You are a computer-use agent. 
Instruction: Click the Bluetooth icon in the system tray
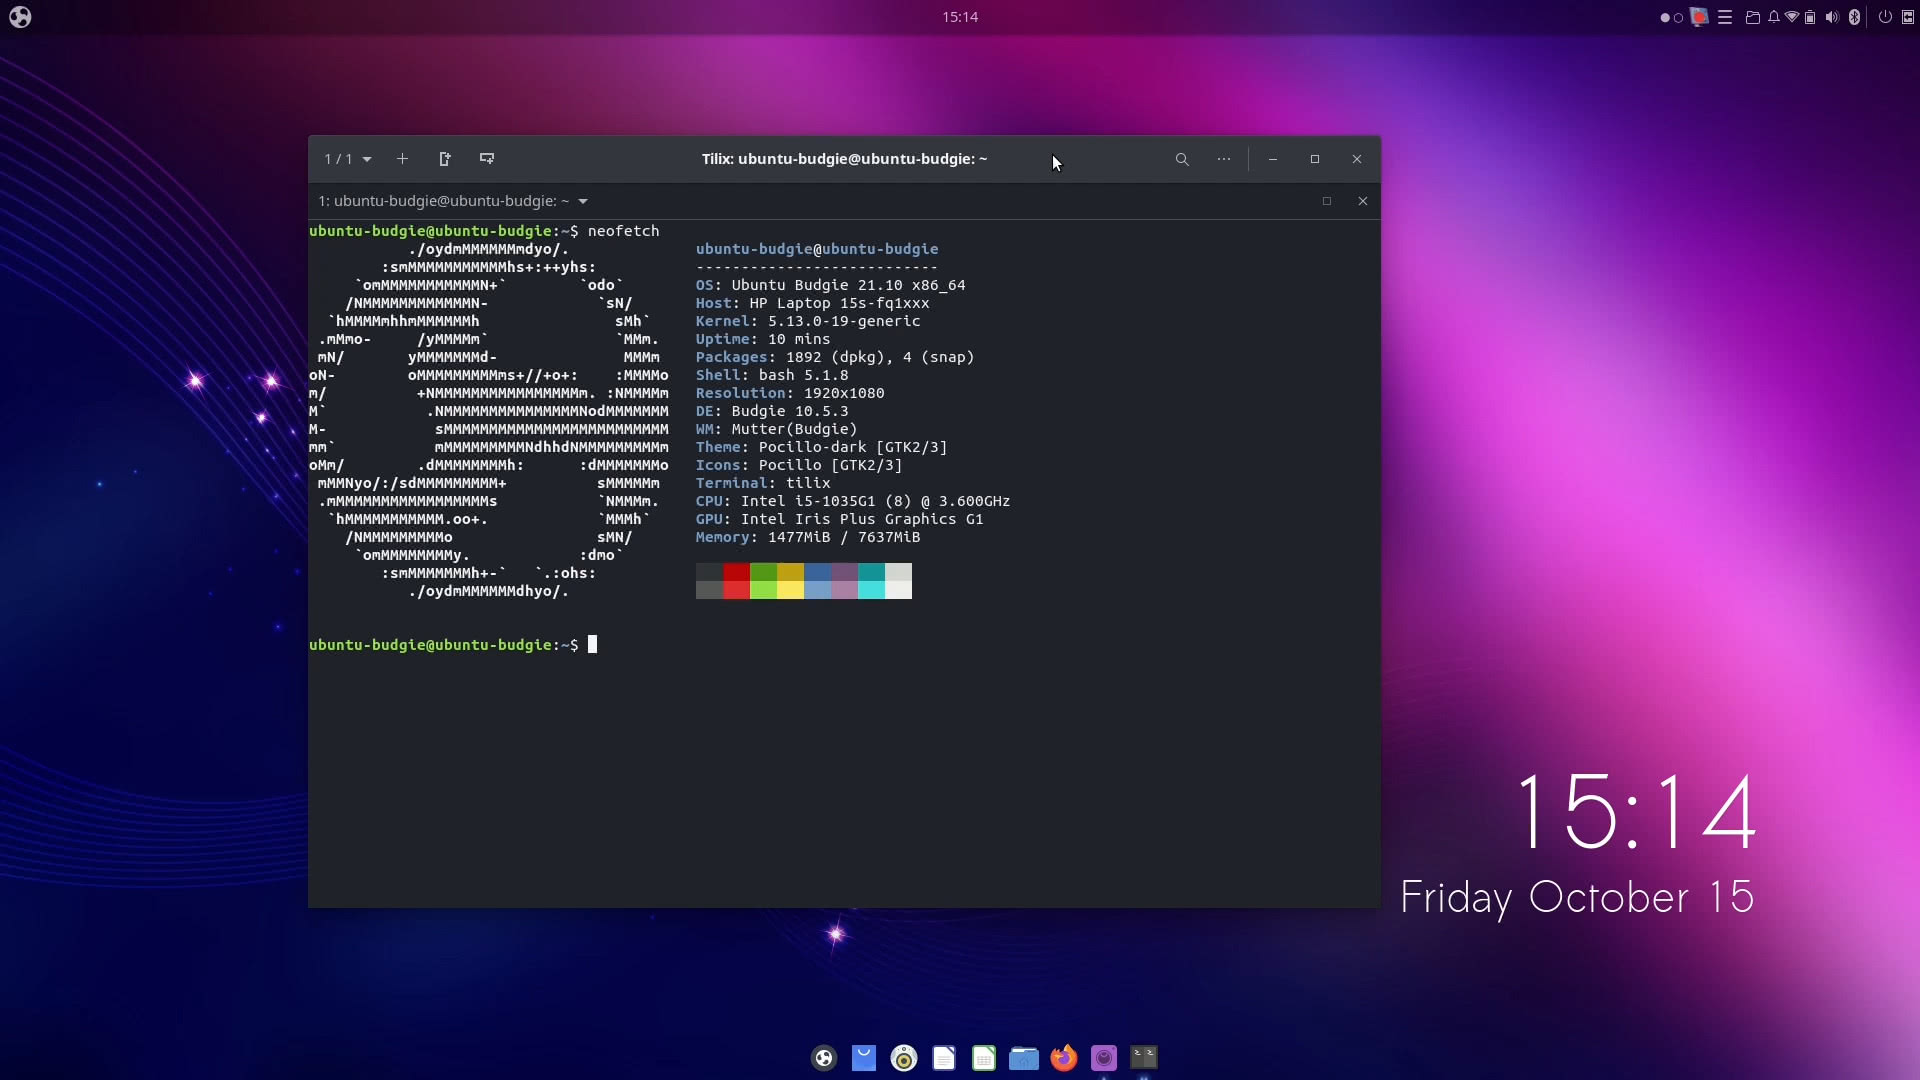click(x=1854, y=17)
